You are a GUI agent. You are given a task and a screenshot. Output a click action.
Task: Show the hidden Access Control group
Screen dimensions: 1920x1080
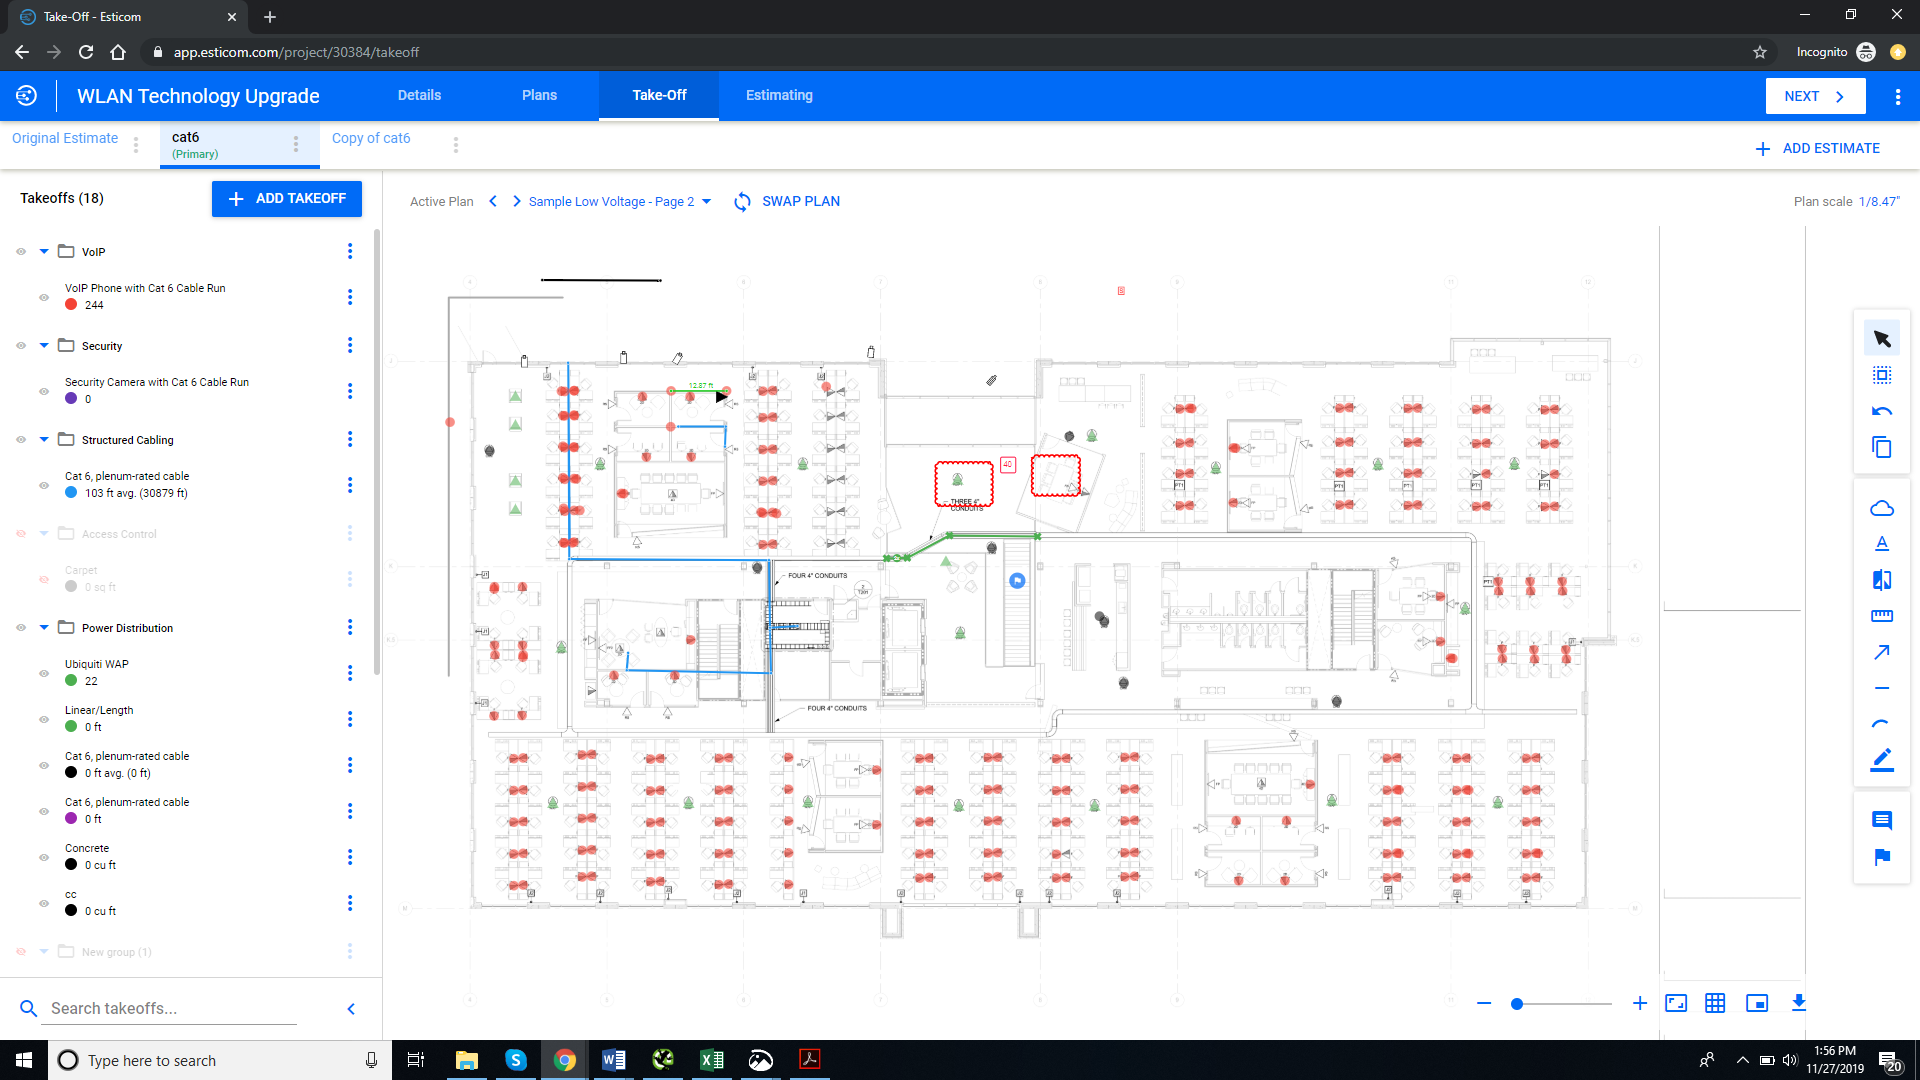tap(21, 534)
